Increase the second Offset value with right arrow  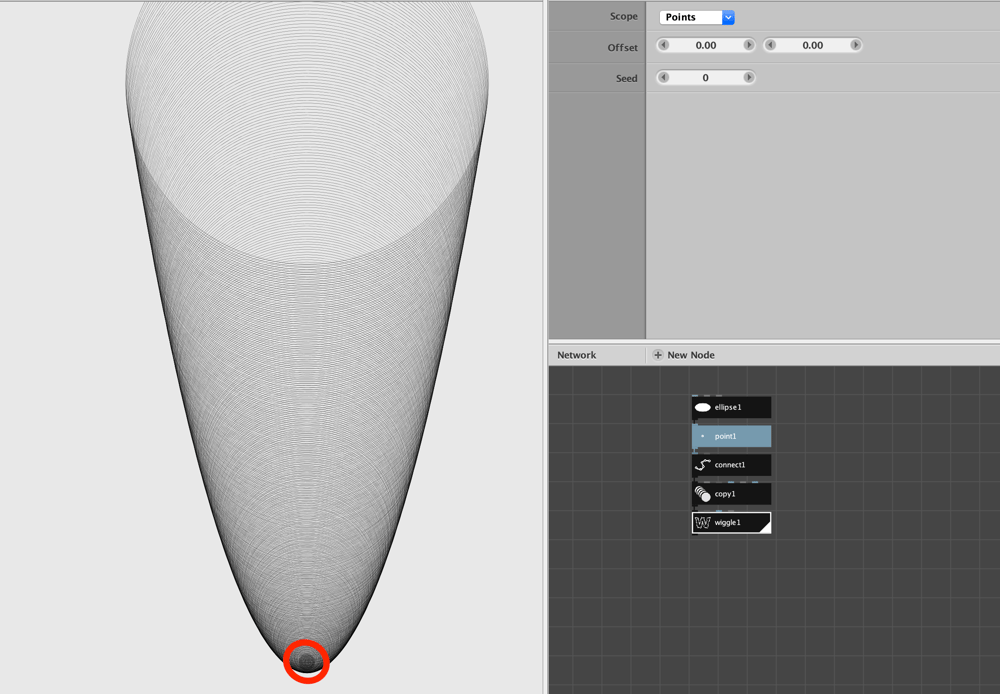point(856,45)
